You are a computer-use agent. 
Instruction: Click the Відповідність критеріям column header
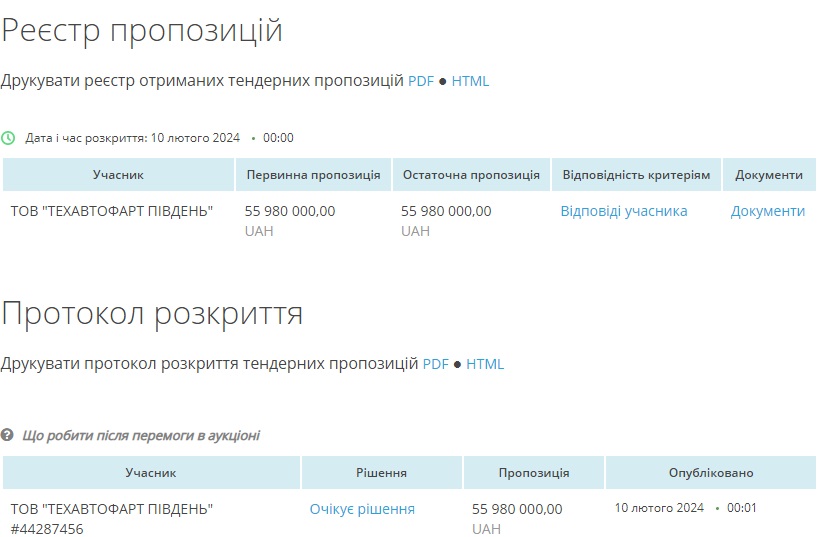(636, 174)
